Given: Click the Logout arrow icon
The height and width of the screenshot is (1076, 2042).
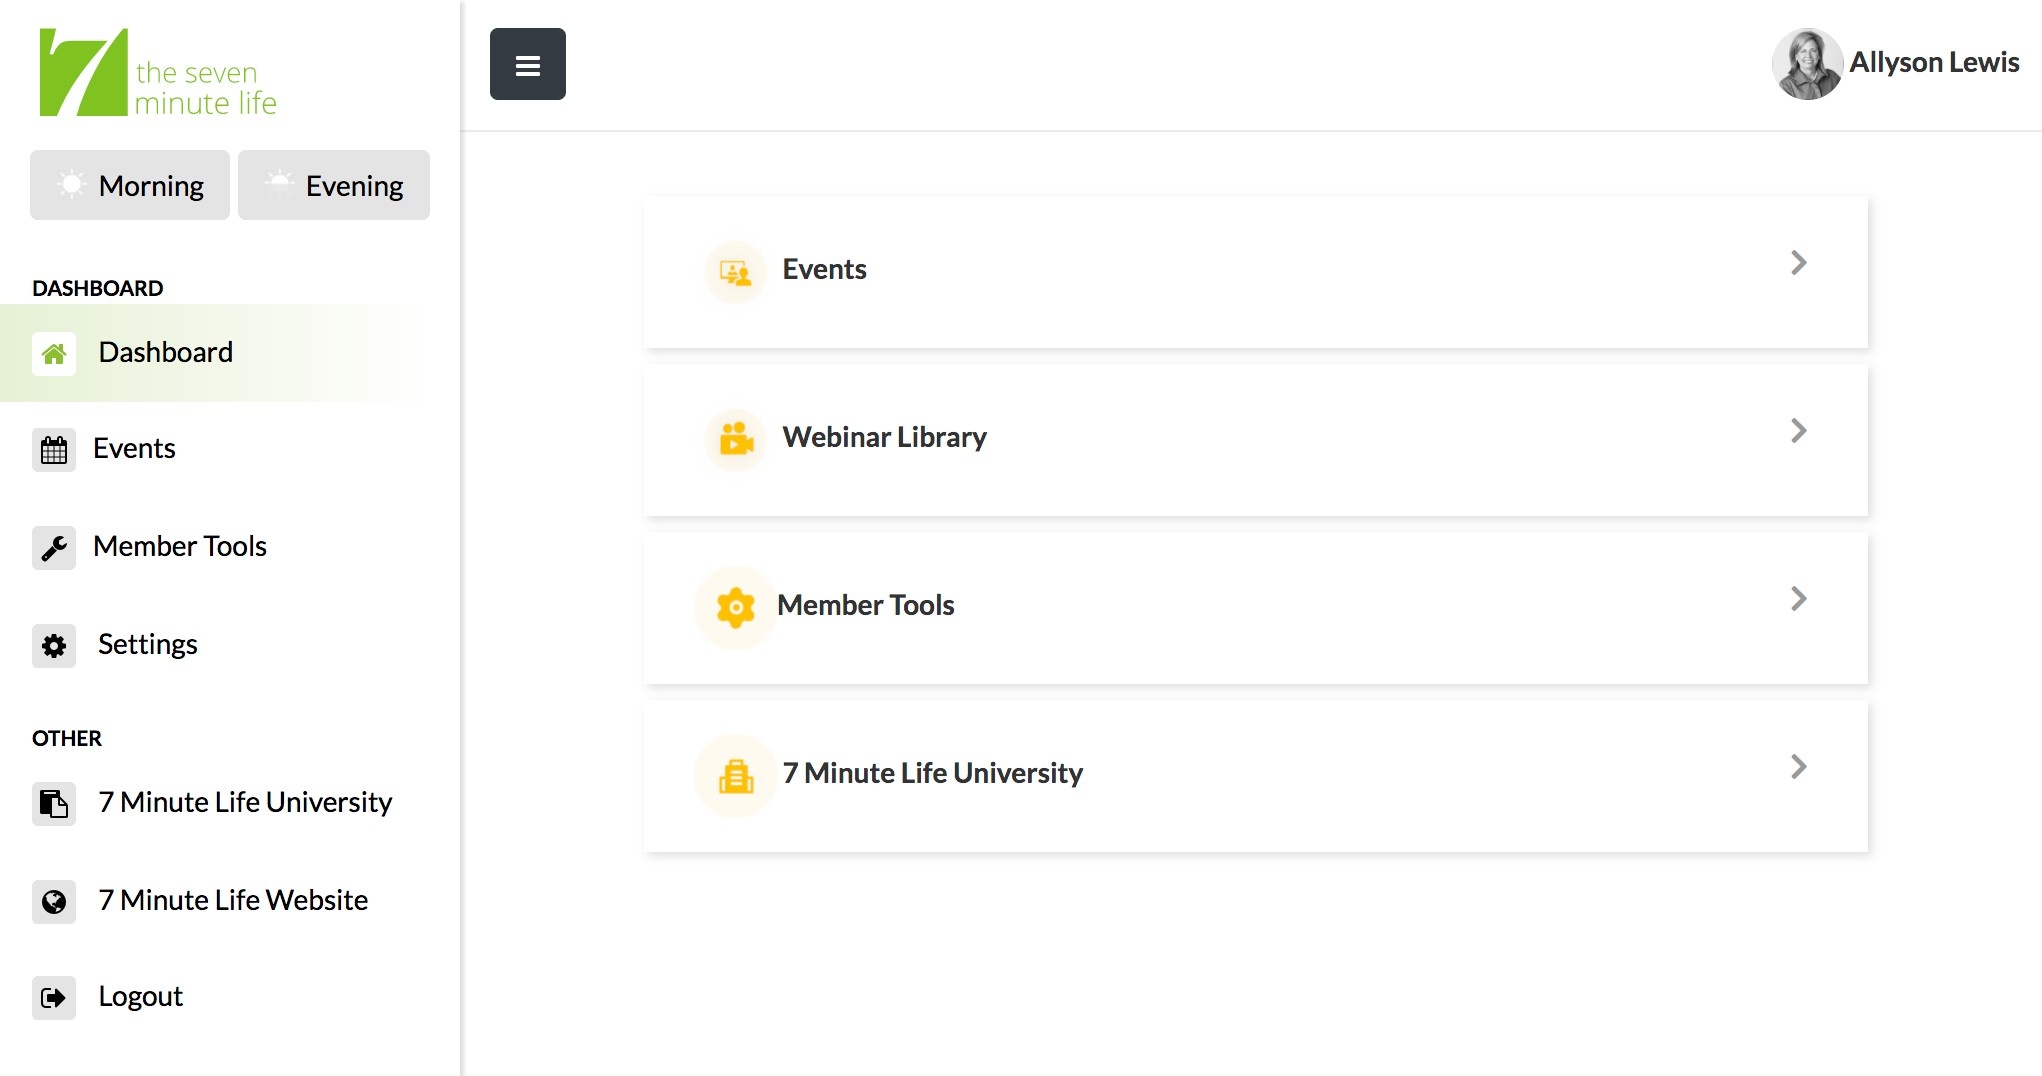Looking at the screenshot, I should pos(54,998).
